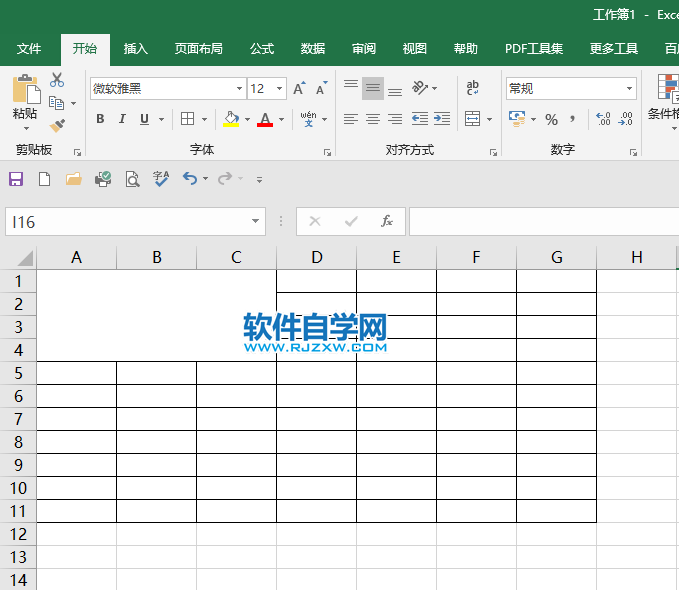Click into the formula bar input
Screen dimensions: 679x590
pos(544,221)
